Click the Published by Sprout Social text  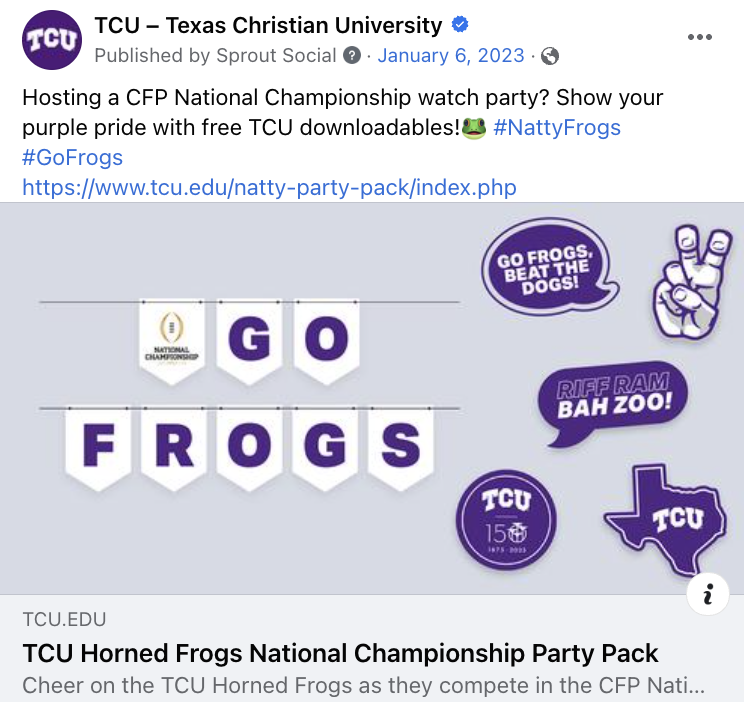click(x=215, y=56)
